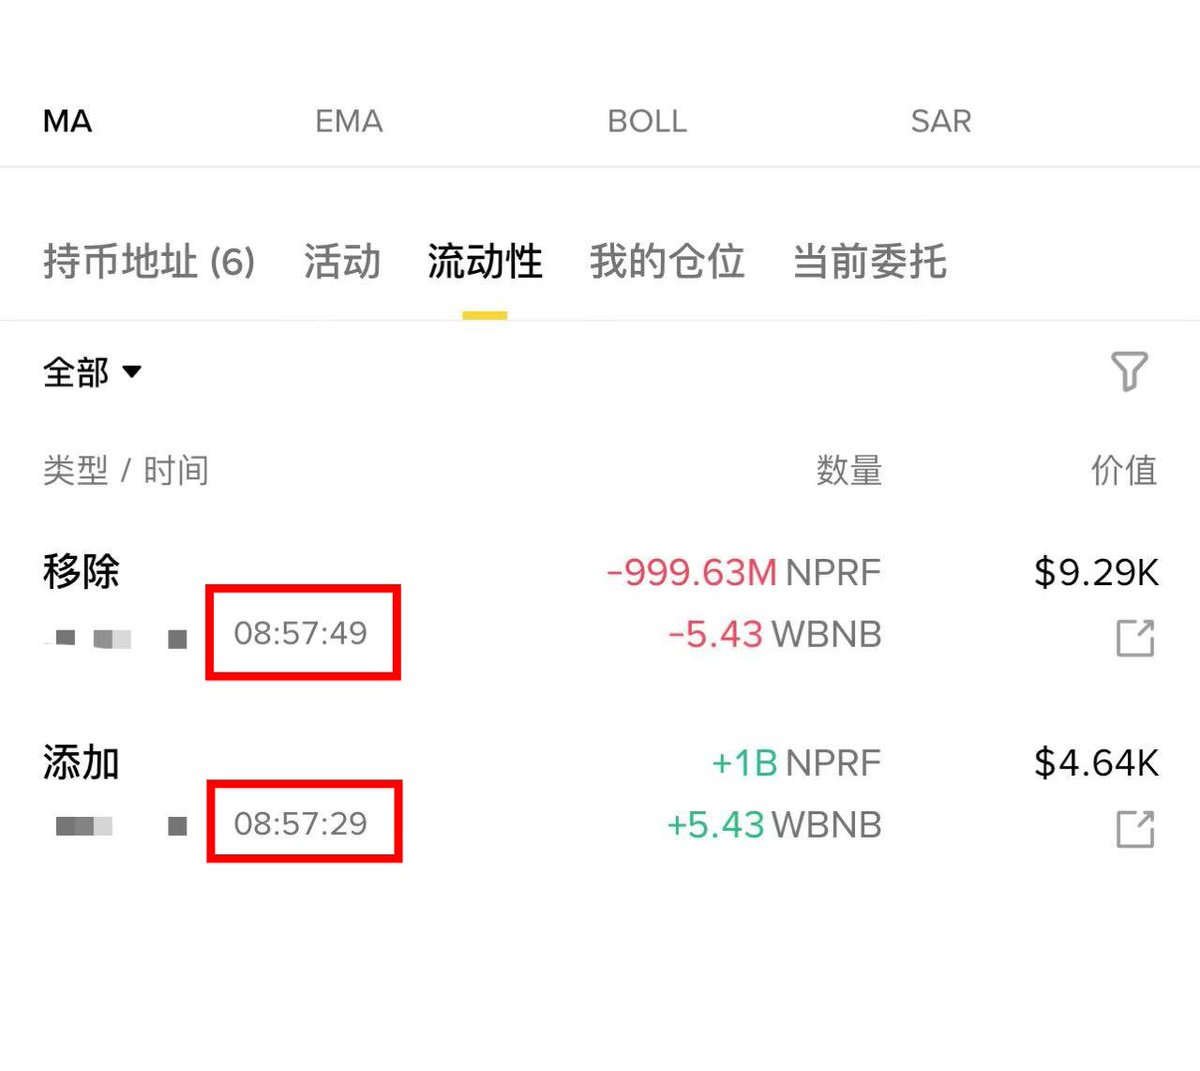Click the small square icon near 08:57:29

pyautogui.click(x=178, y=826)
